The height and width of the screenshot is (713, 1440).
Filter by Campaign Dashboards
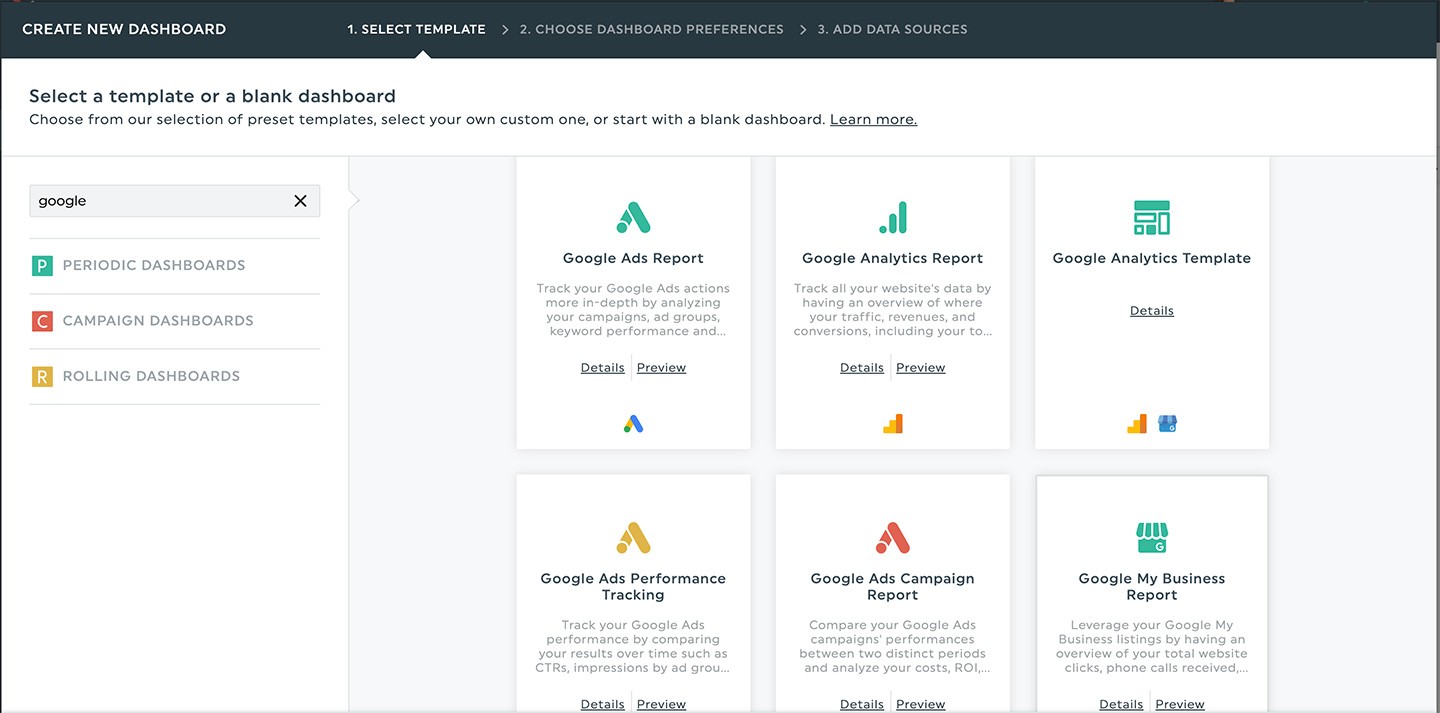[x=157, y=321]
